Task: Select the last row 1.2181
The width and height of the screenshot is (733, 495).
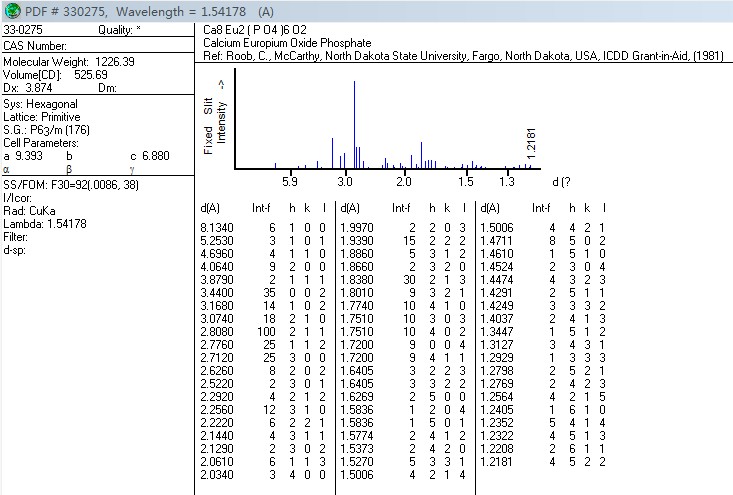Action: (543, 462)
